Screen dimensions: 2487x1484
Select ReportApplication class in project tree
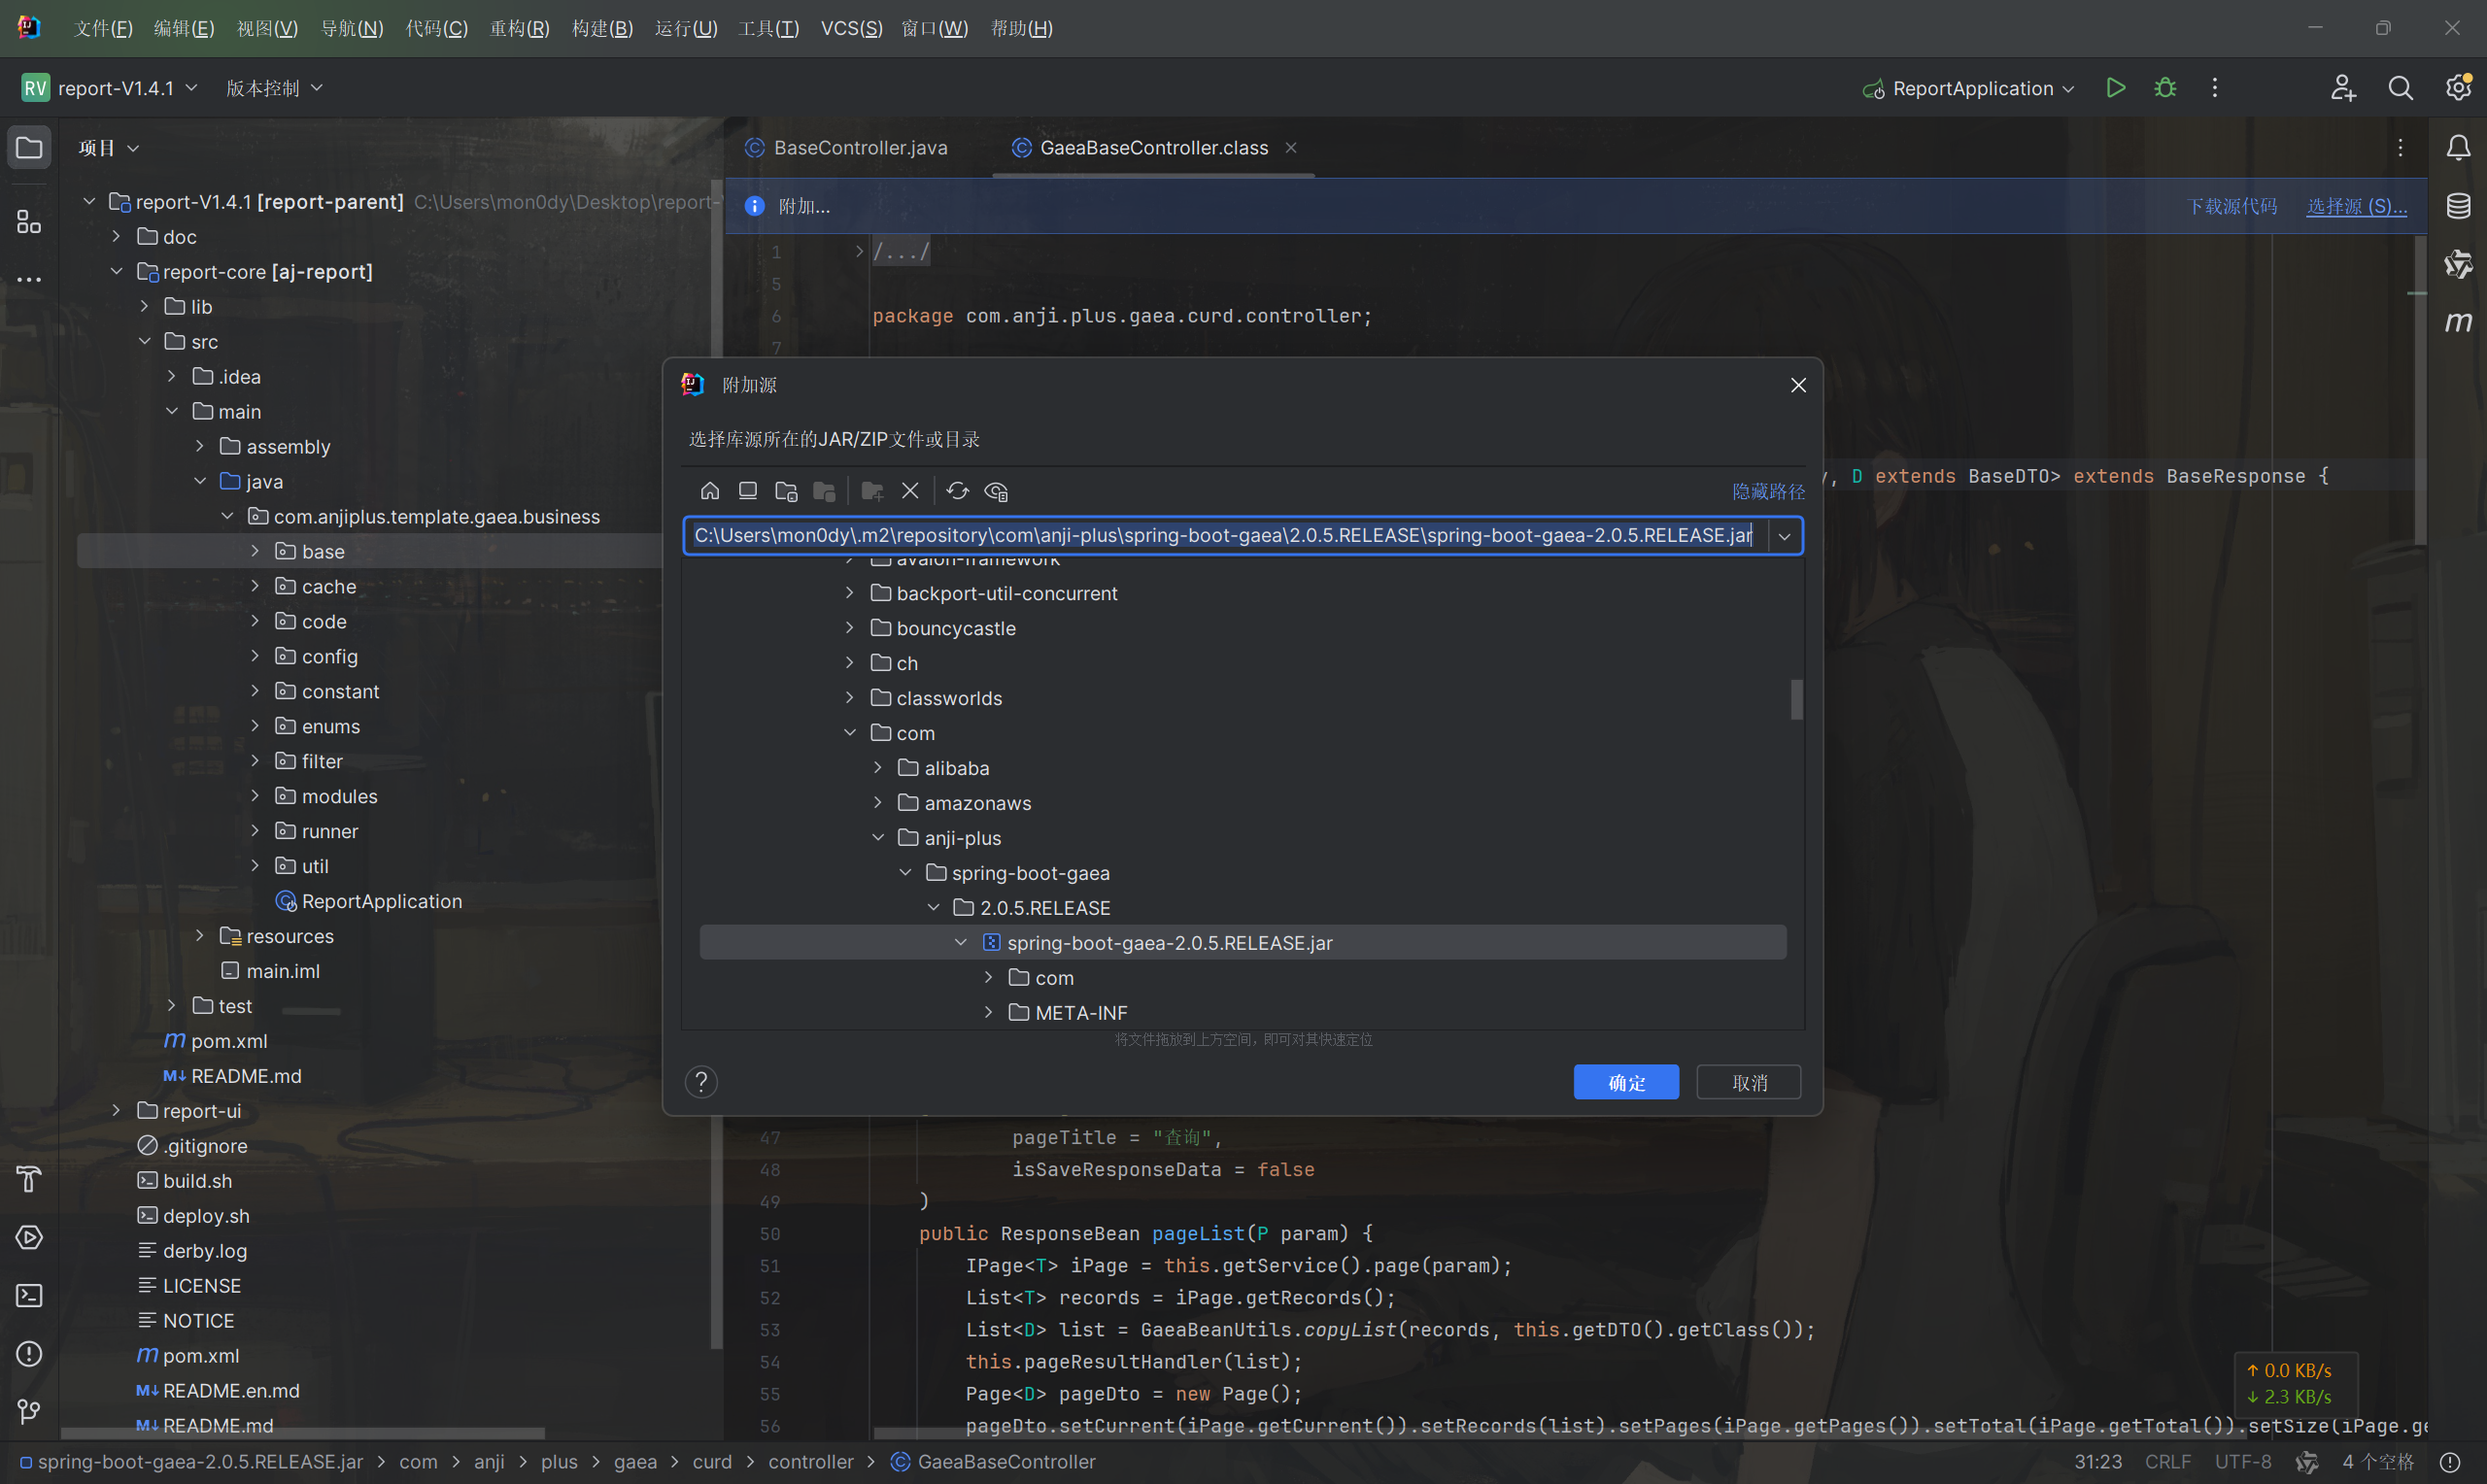368,901
